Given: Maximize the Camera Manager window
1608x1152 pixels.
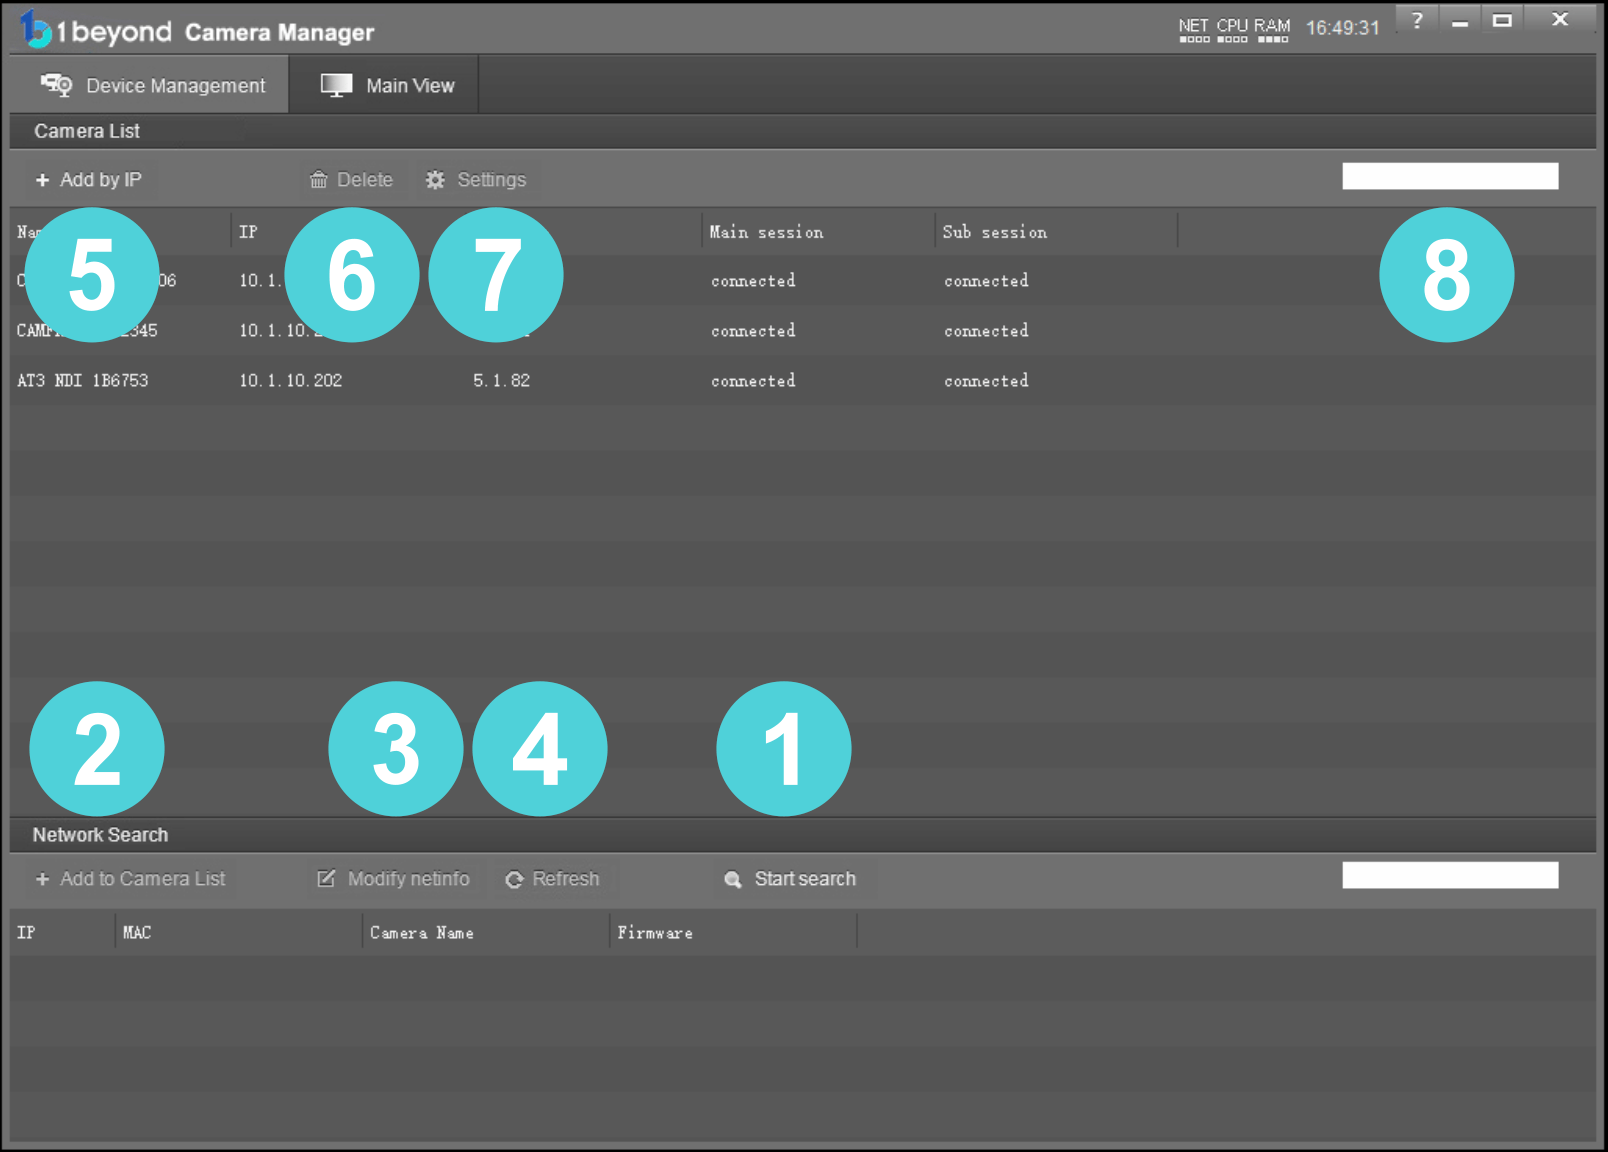Looking at the screenshot, I should tap(1502, 20).
